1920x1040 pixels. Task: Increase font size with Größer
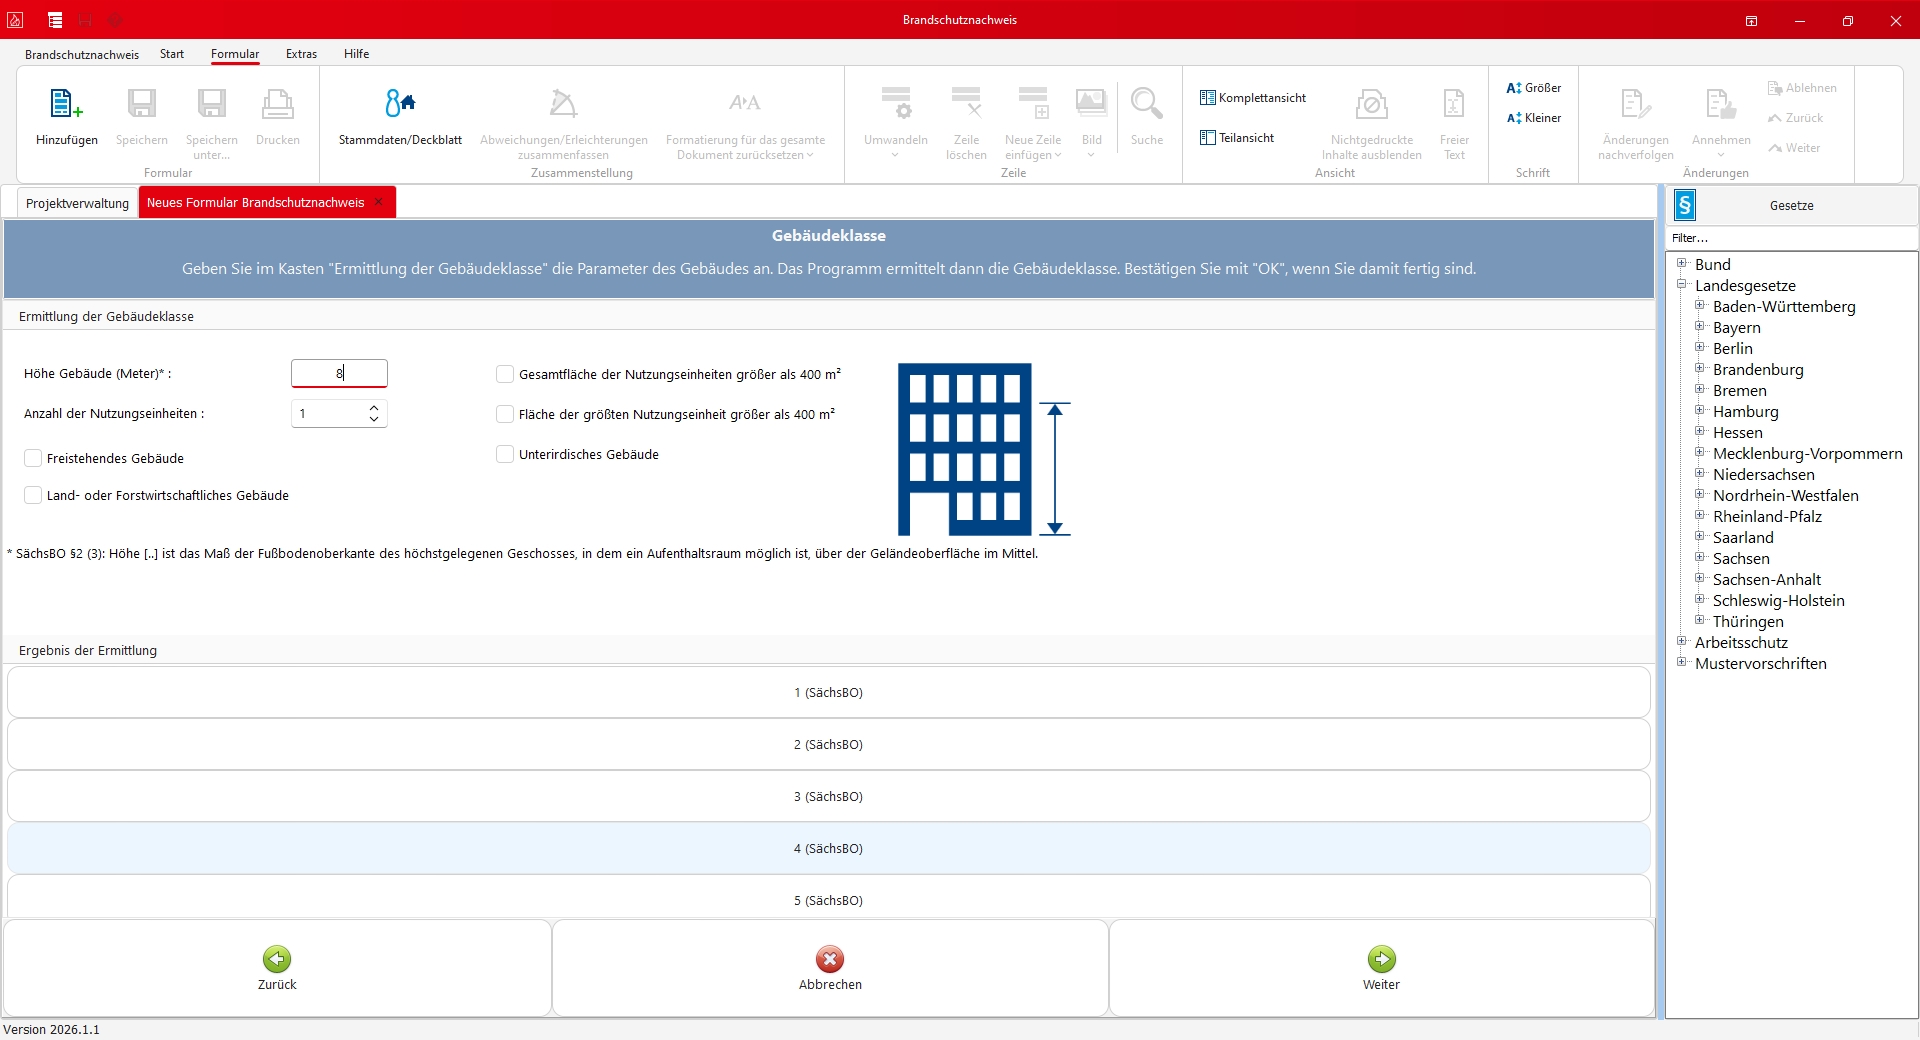point(1534,88)
